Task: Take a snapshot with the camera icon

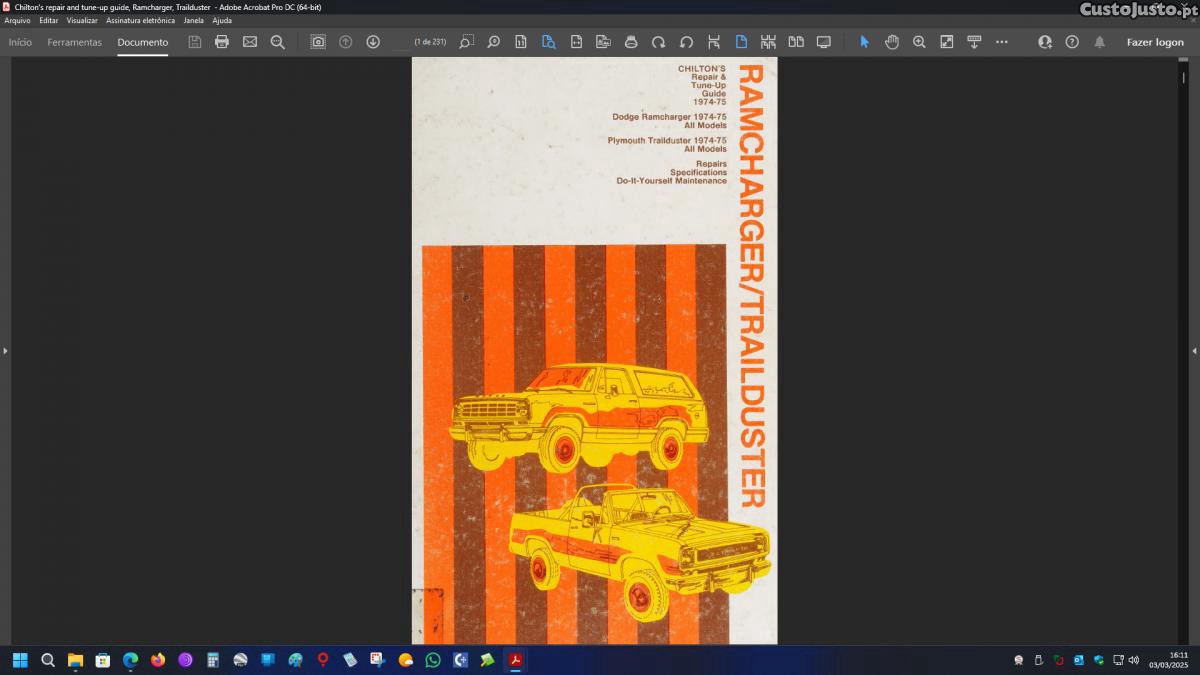Action: 318,42
